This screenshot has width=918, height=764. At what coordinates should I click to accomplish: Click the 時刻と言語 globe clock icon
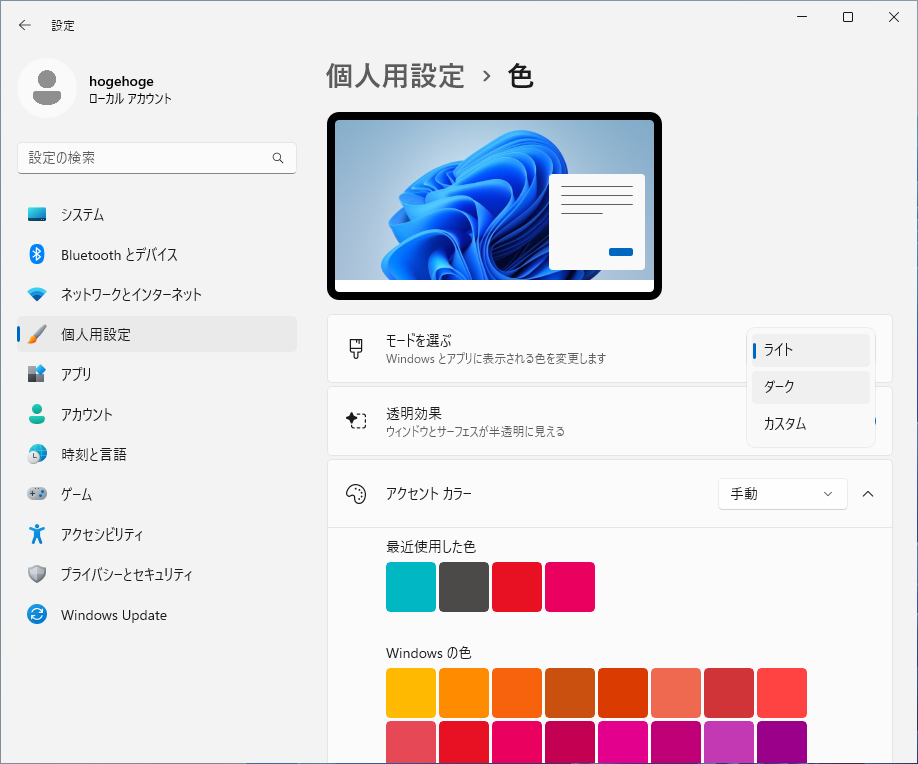(37, 454)
